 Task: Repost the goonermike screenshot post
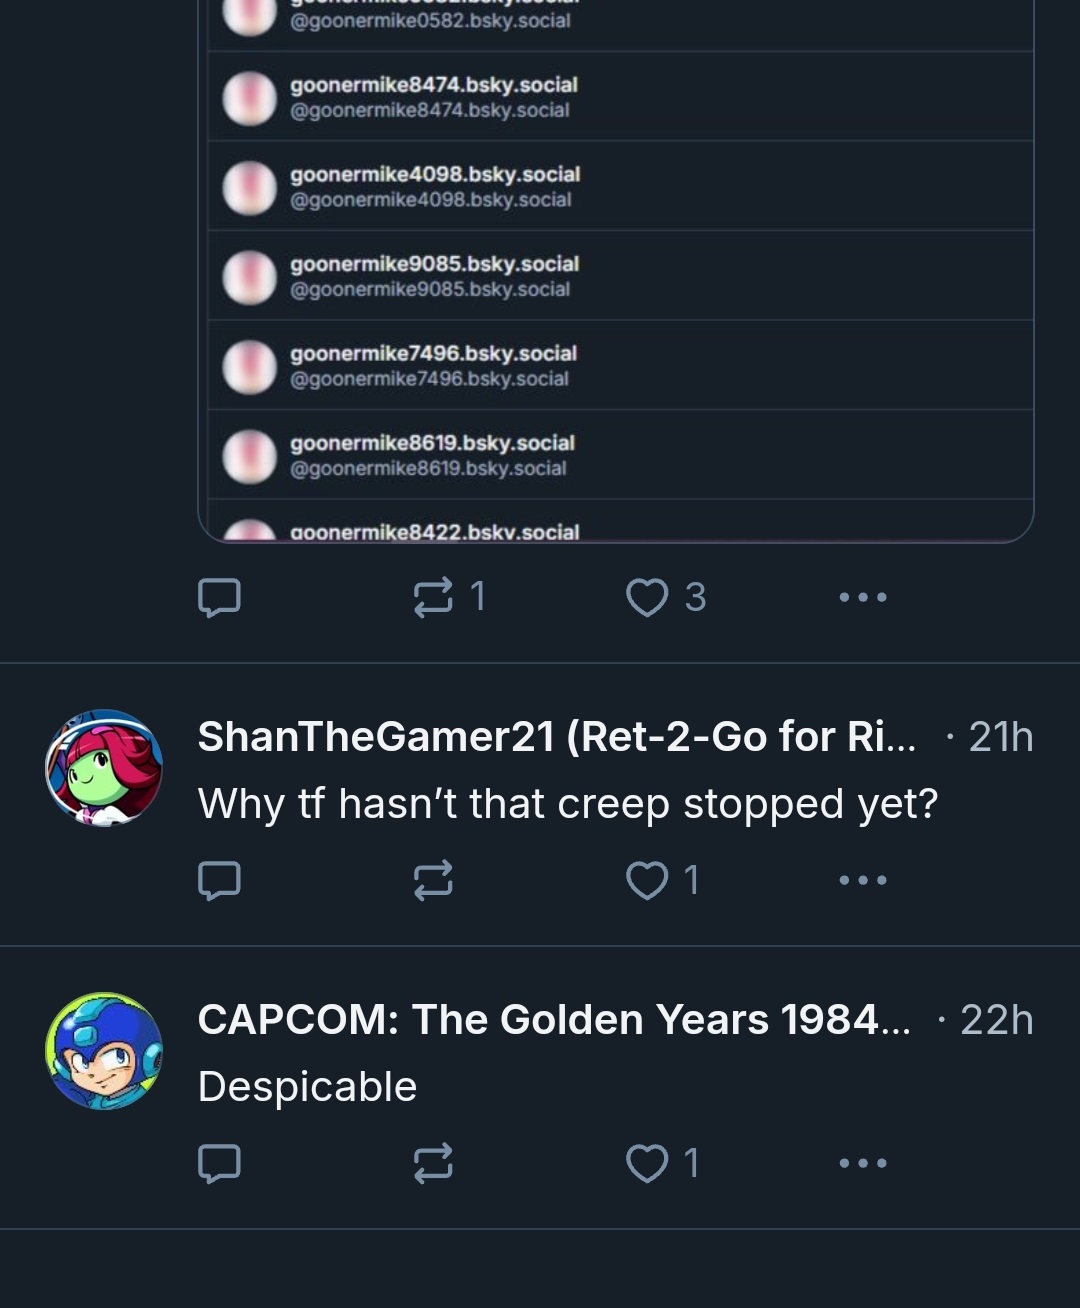(x=434, y=597)
